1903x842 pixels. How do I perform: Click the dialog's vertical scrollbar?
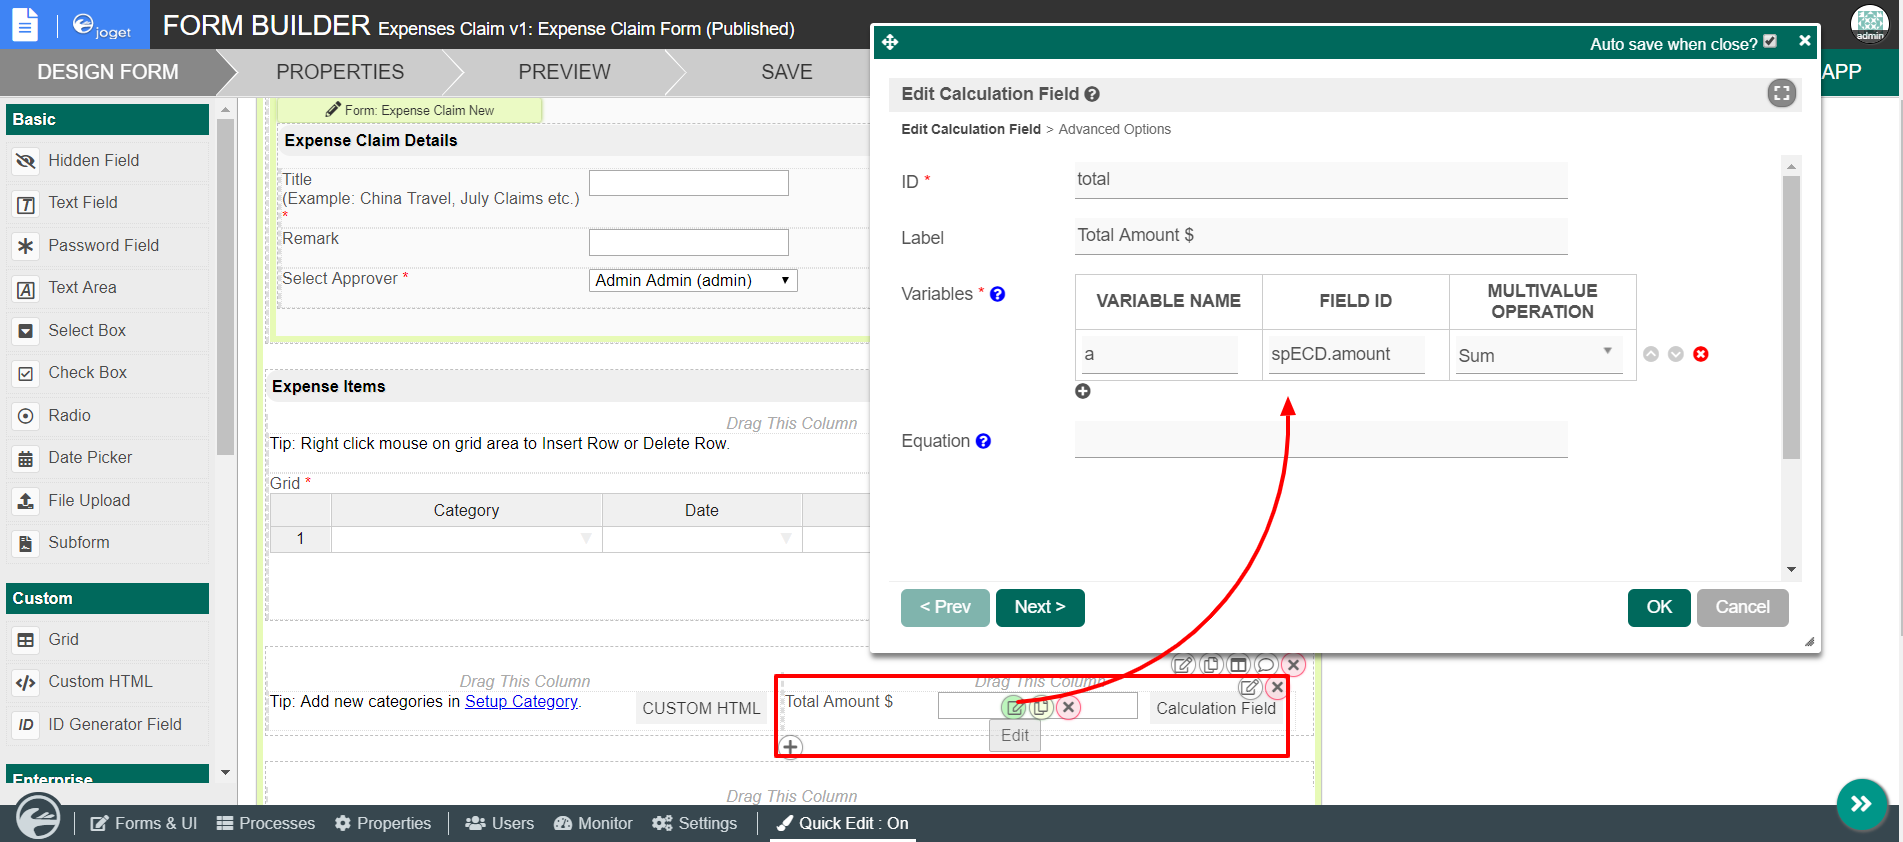[x=1791, y=320]
